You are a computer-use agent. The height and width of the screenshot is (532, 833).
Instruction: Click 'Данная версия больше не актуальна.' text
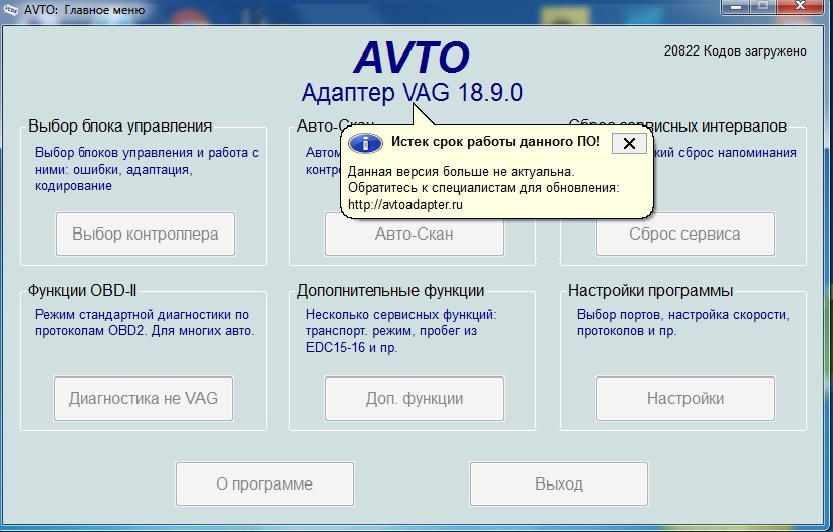[x=461, y=172]
